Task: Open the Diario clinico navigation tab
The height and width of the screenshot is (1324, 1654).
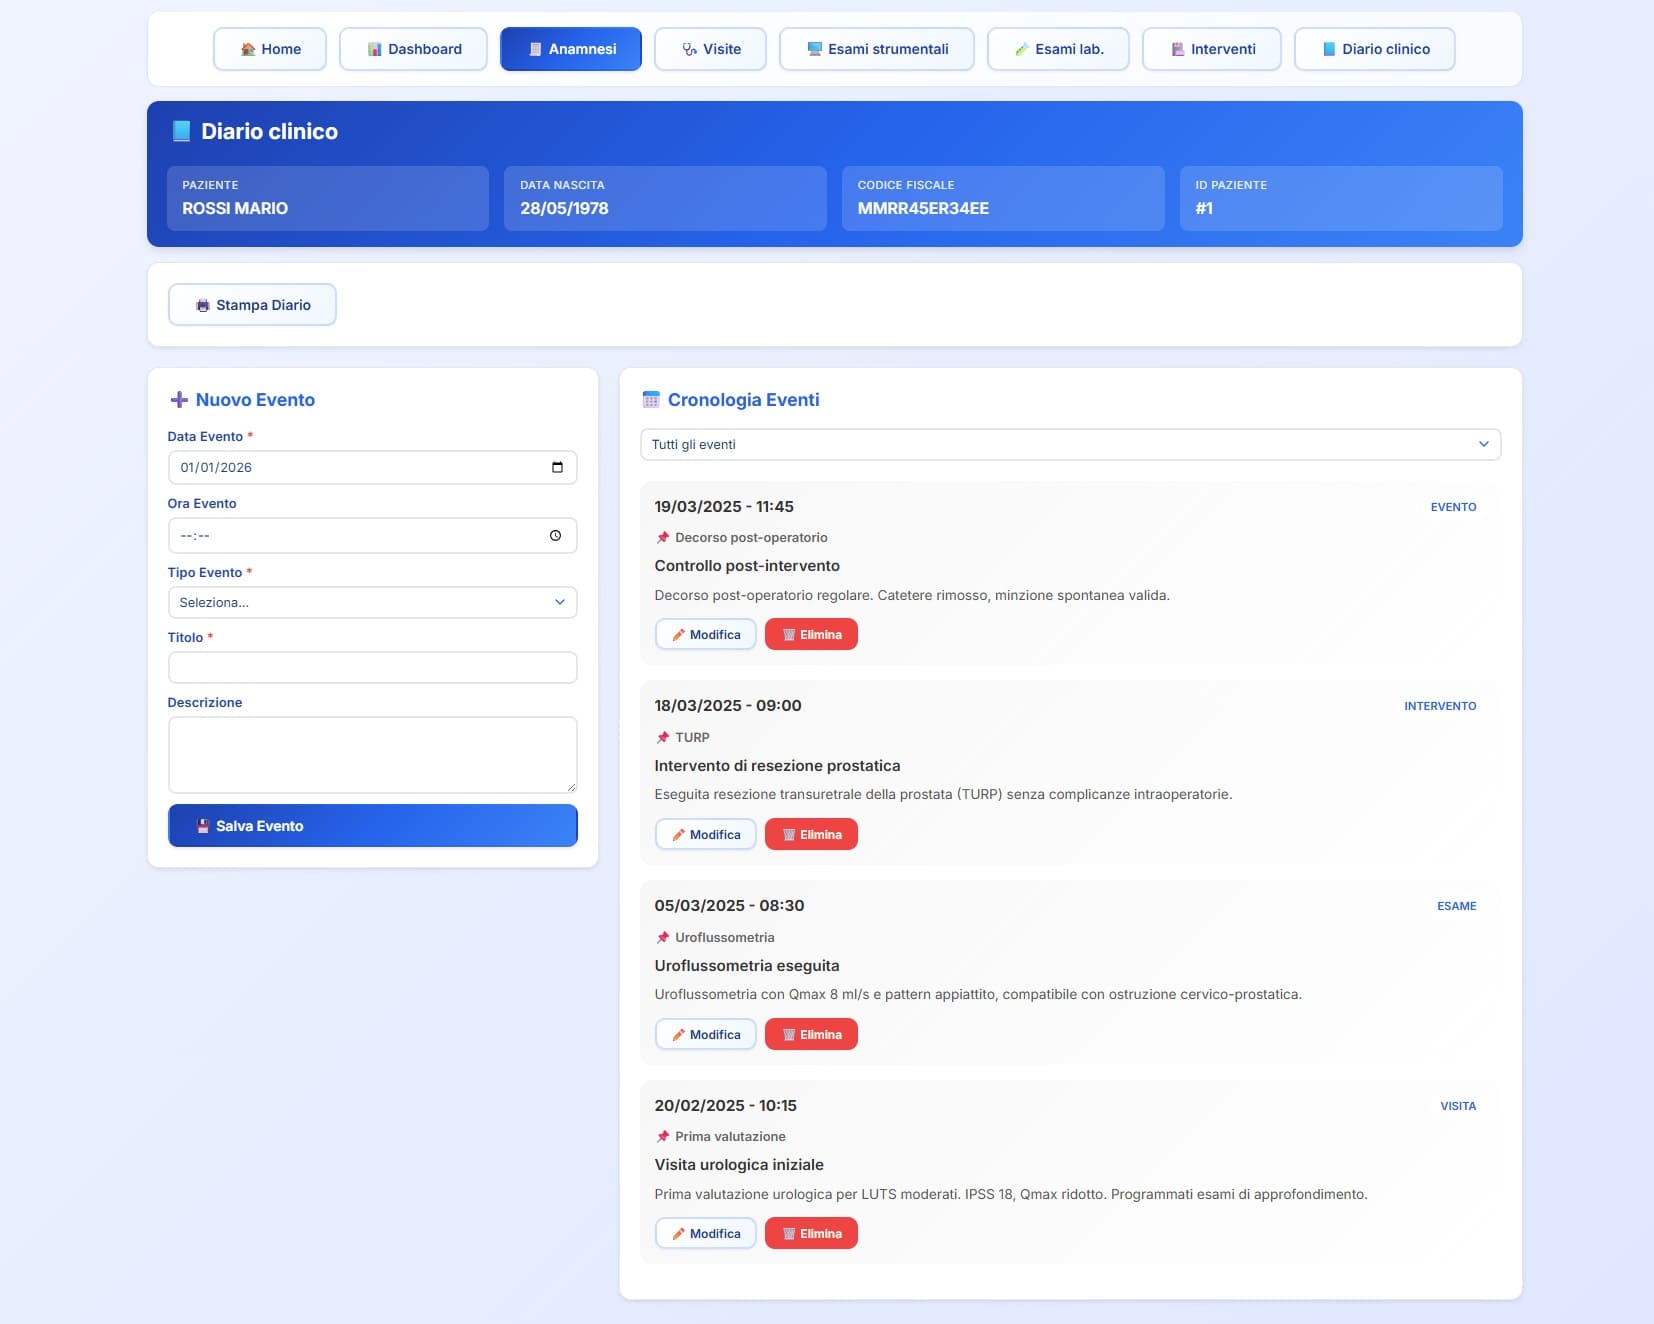Action: (1374, 49)
